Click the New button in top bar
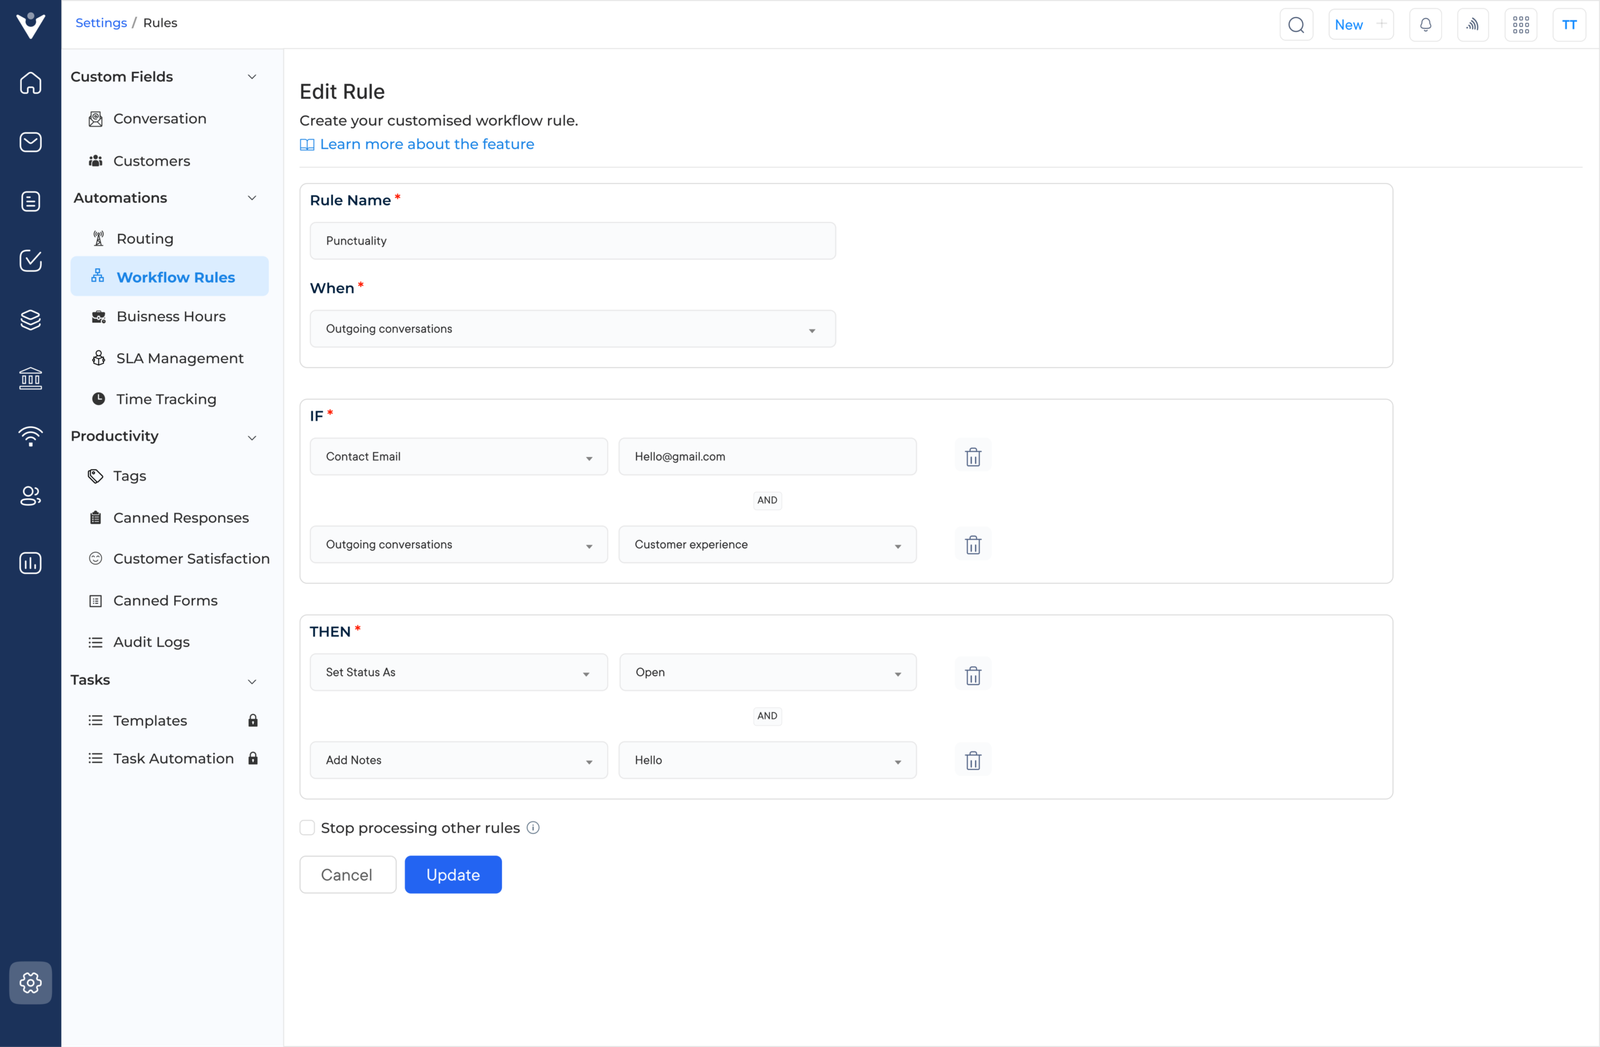The width and height of the screenshot is (1600, 1047). tap(1360, 25)
